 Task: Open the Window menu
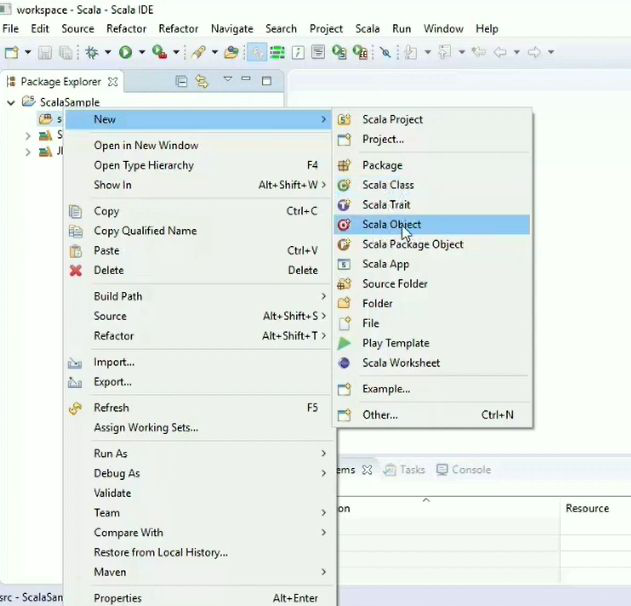[443, 29]
